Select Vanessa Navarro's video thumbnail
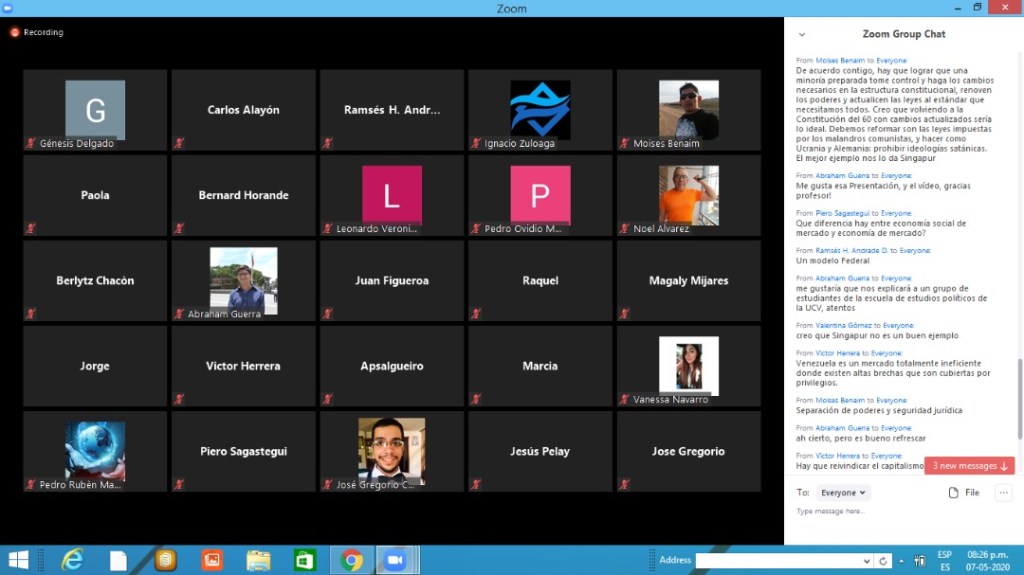The width and height of the screenshot is (1024, 575). click(x=688, y=366)
